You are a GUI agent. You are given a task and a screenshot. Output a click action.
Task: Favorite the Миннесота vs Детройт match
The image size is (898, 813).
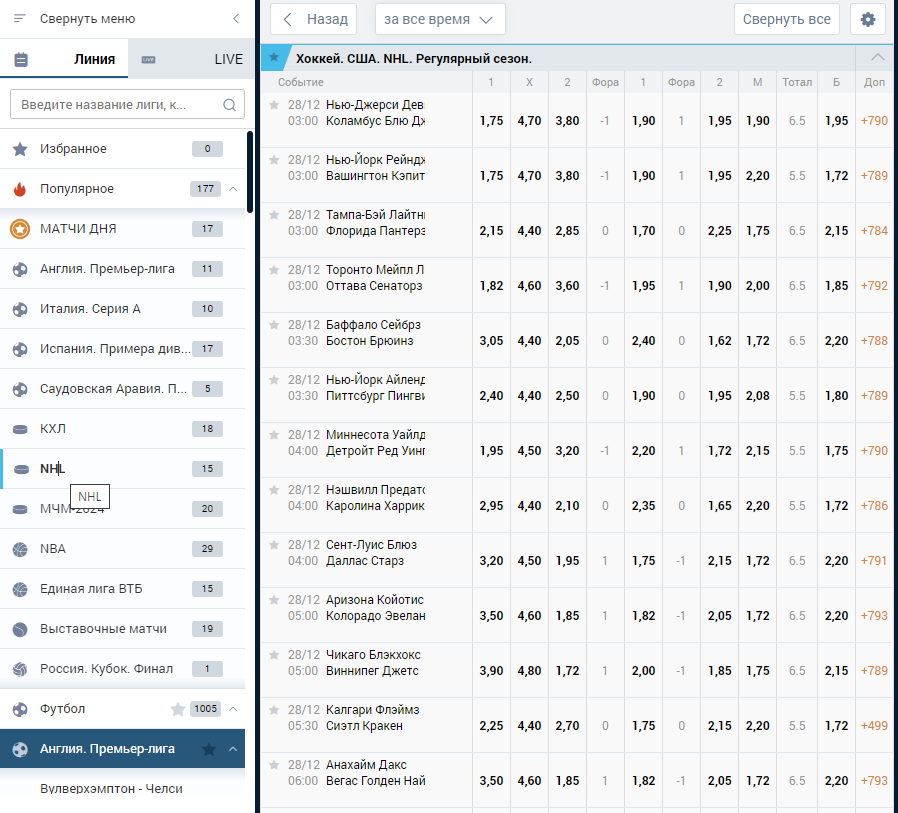pyautogui.click(x=274, y=435)
